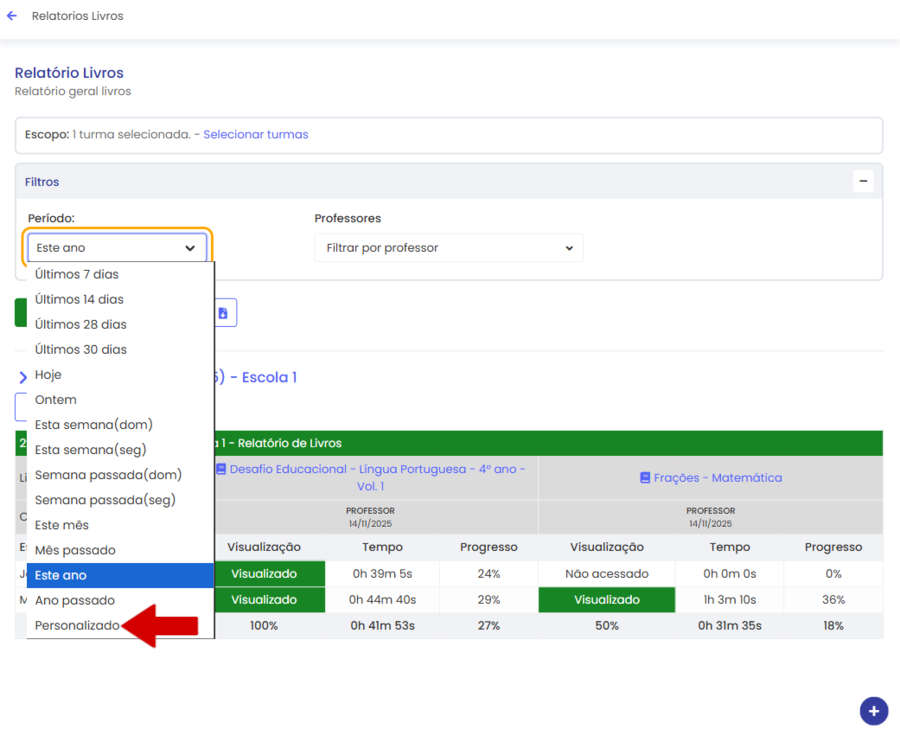Select Personalizado from the period list
The image size is (900, 736).
click(77, 625)
